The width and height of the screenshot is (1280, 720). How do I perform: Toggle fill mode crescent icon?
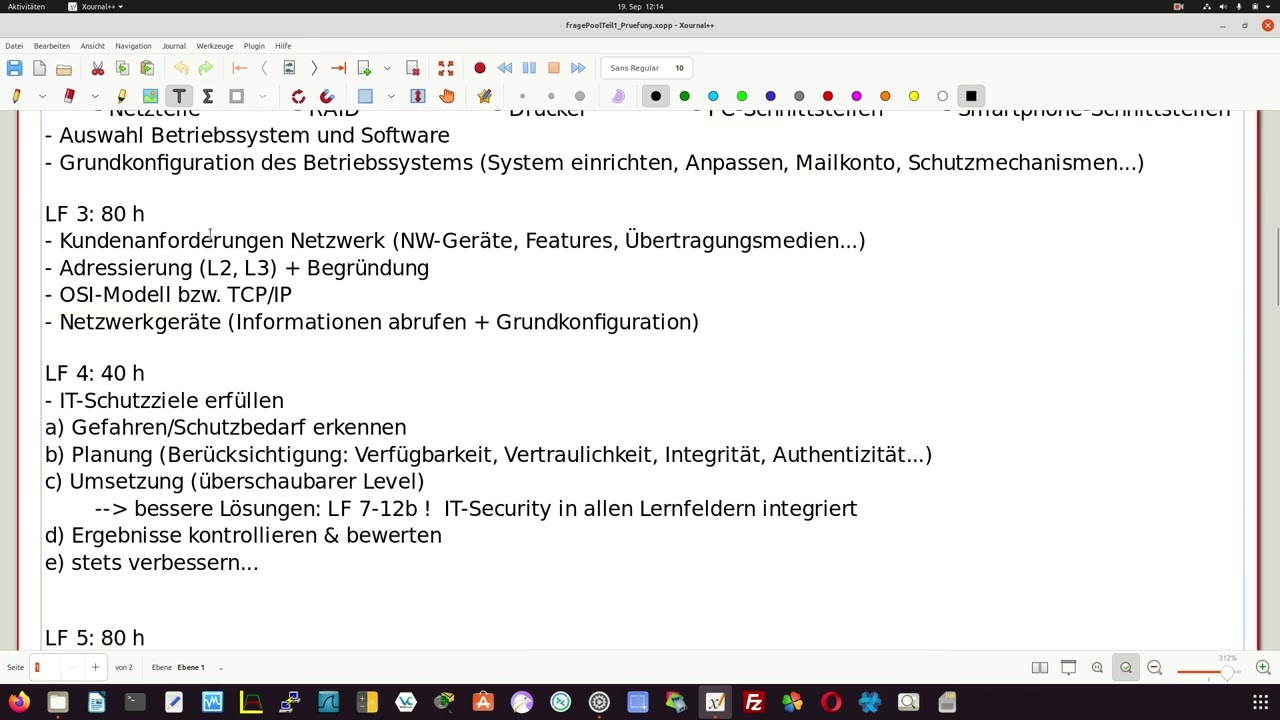(618, 96)
